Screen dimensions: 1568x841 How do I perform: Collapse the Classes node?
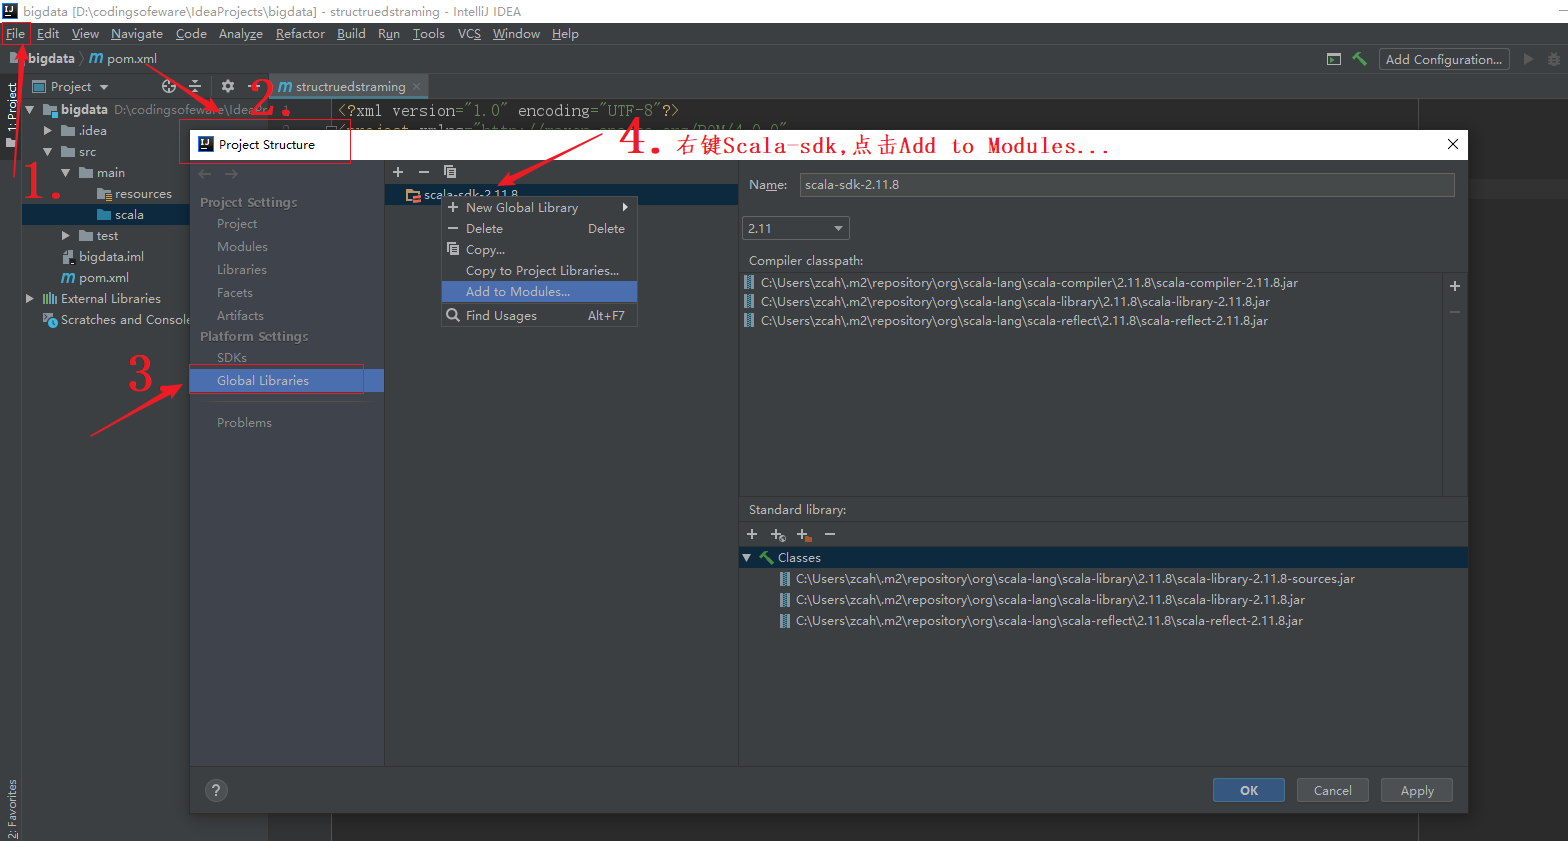(747, 557)
